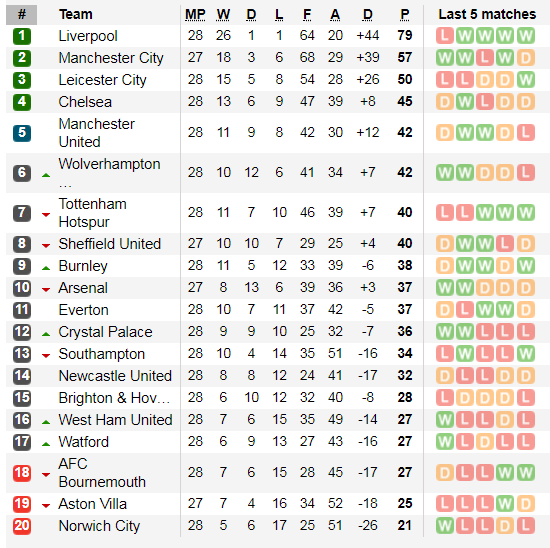Click the red down arrow beside Aston Villa
Image resolution: width=550 pixels, height=548 pixels.
[46, 506]
